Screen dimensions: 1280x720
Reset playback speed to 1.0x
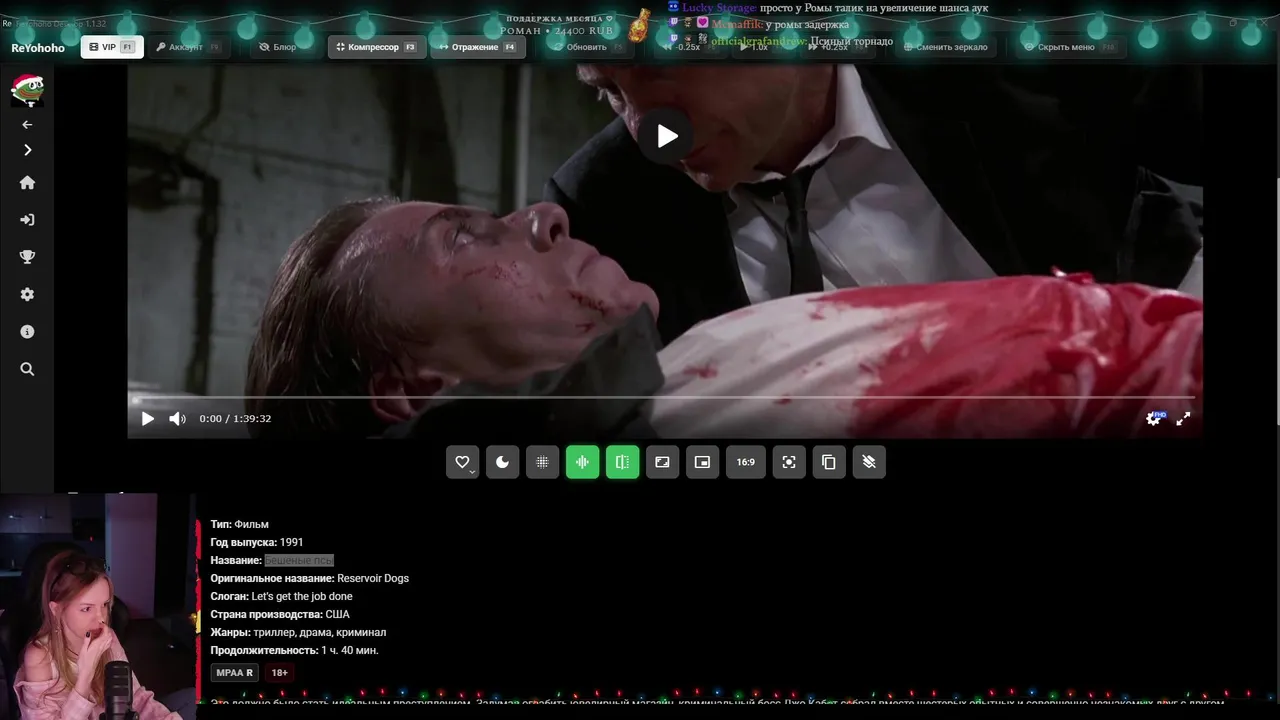pyautogui.click(x=755, y=47)
